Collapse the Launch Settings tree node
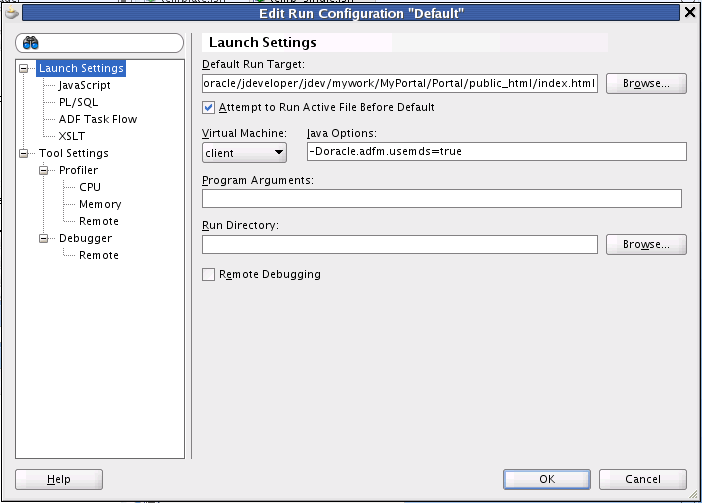Image resolution: width=702 pixels, height=503 pixels. click(x=23, y=68)
